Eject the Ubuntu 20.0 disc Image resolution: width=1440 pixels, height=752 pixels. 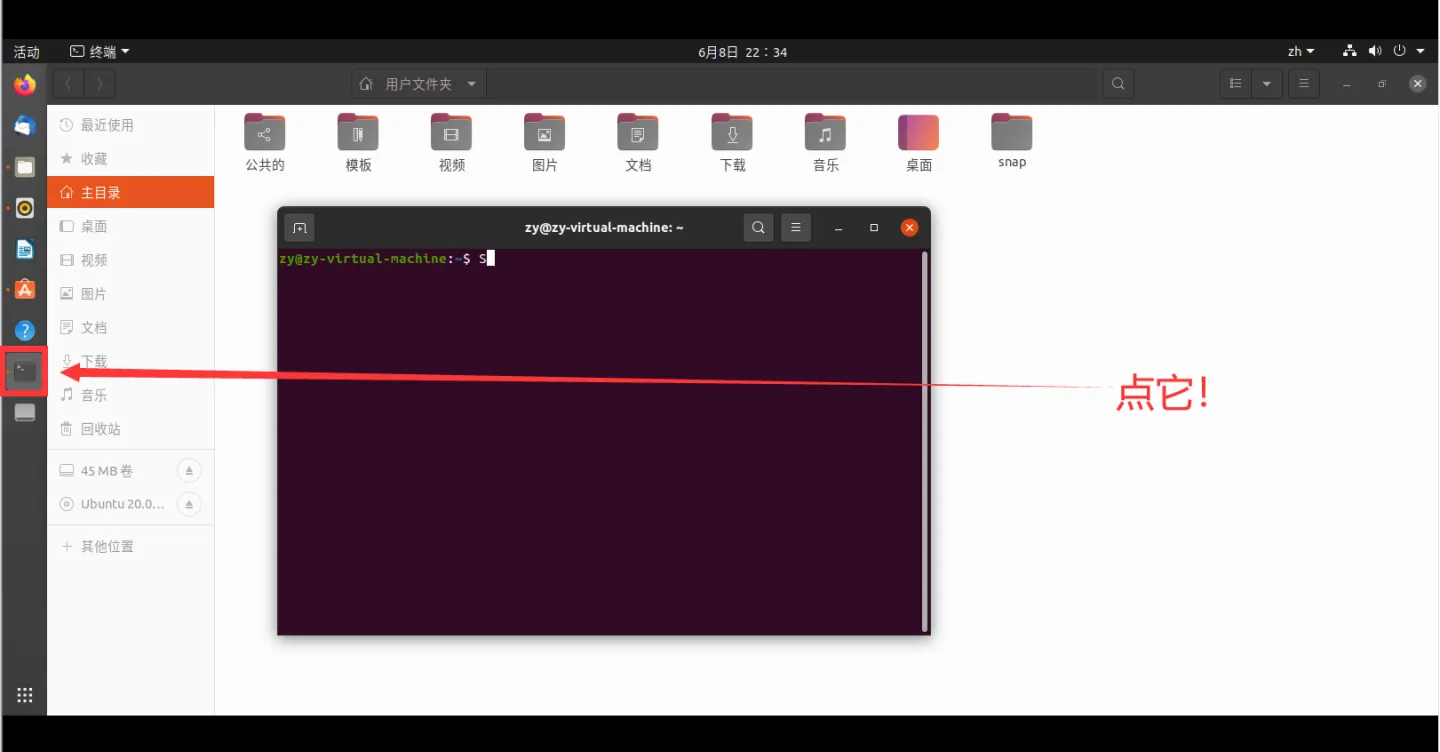(189, 504)
